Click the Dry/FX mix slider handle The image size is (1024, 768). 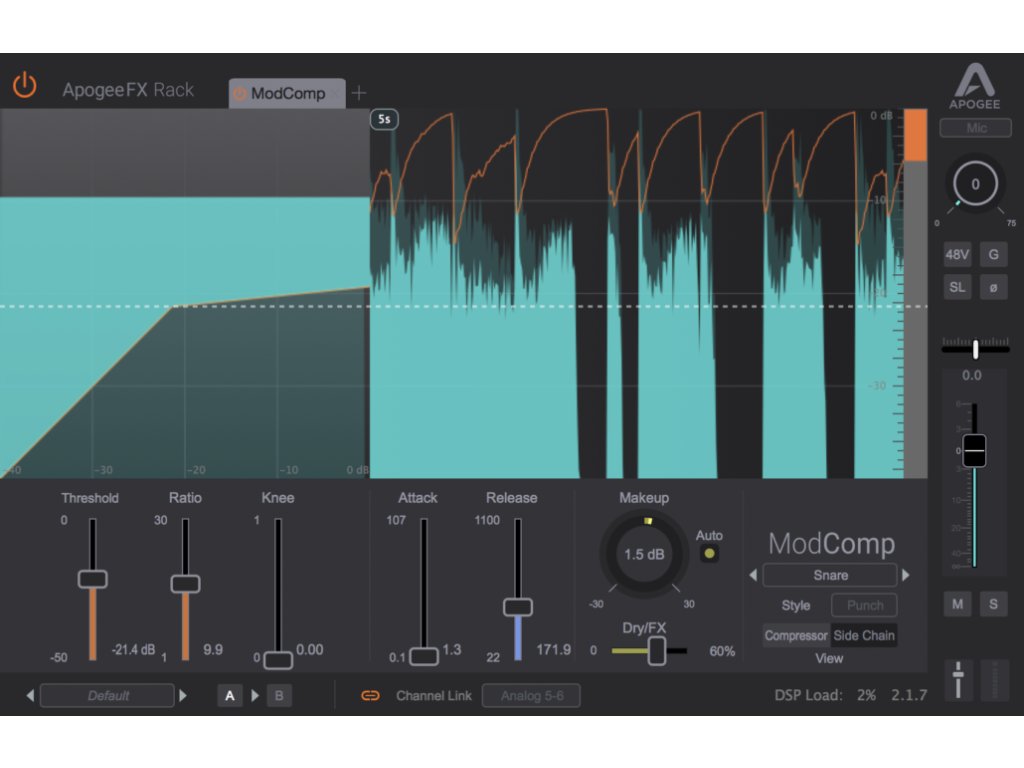[x=657, y=651]
